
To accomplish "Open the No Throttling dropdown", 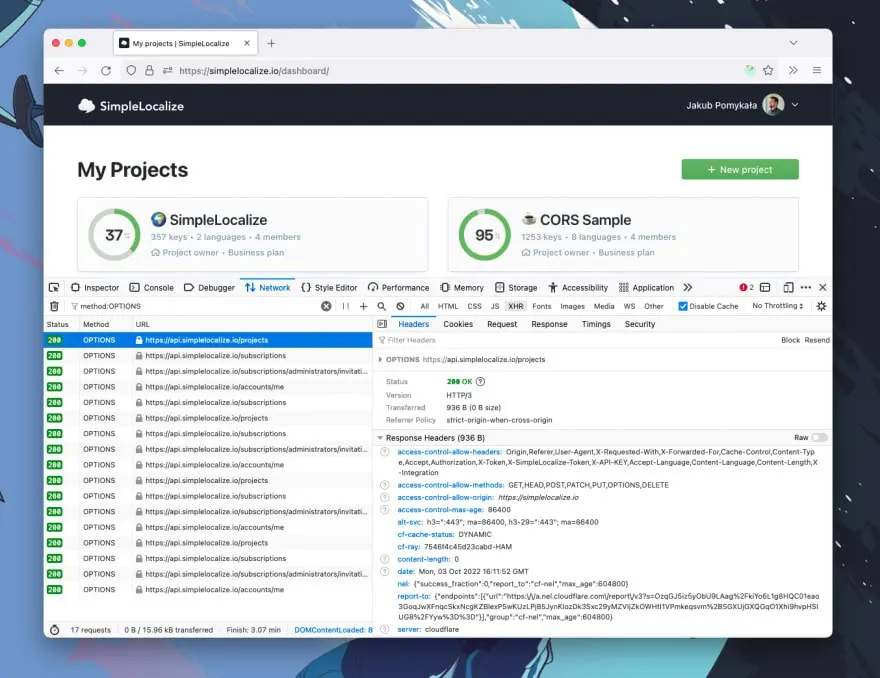I will point(778,306).
